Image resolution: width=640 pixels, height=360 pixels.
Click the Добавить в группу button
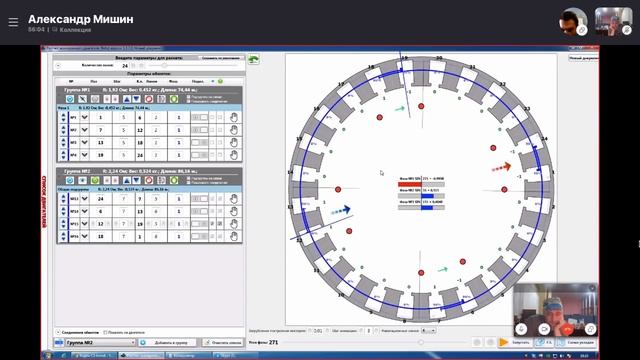(x=168, y=342)
